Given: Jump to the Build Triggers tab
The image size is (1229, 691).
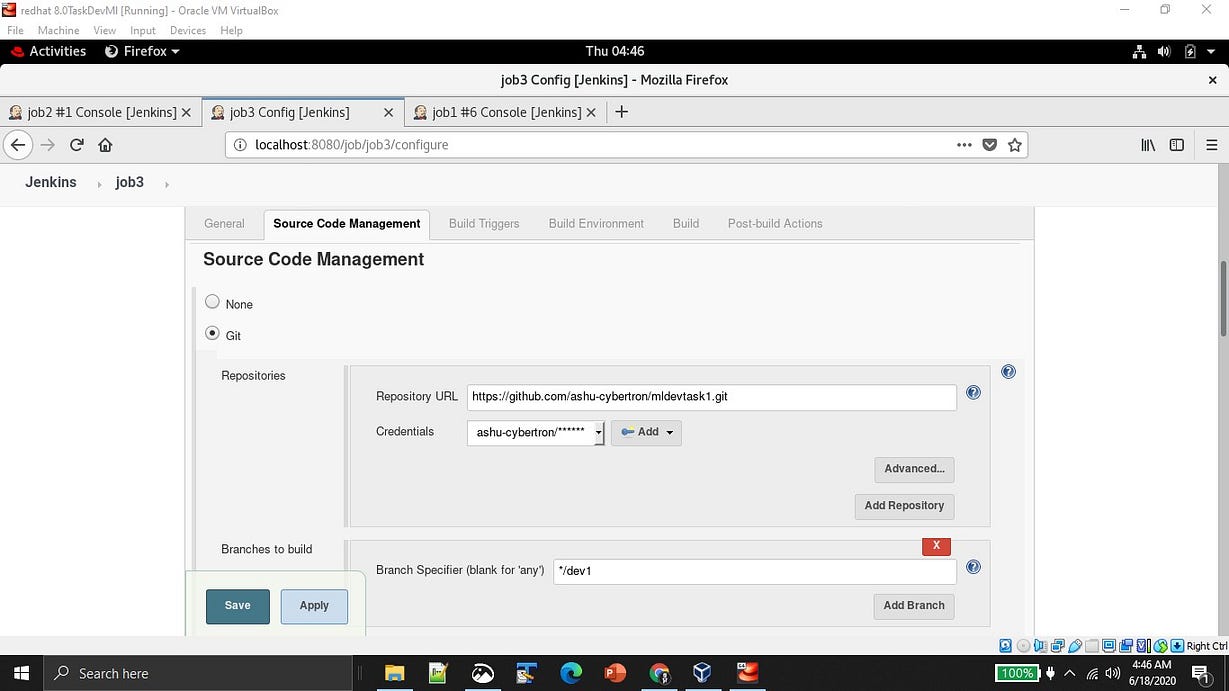Looking at the screenshot, I should pyautogui.click(x=484, y=224).
